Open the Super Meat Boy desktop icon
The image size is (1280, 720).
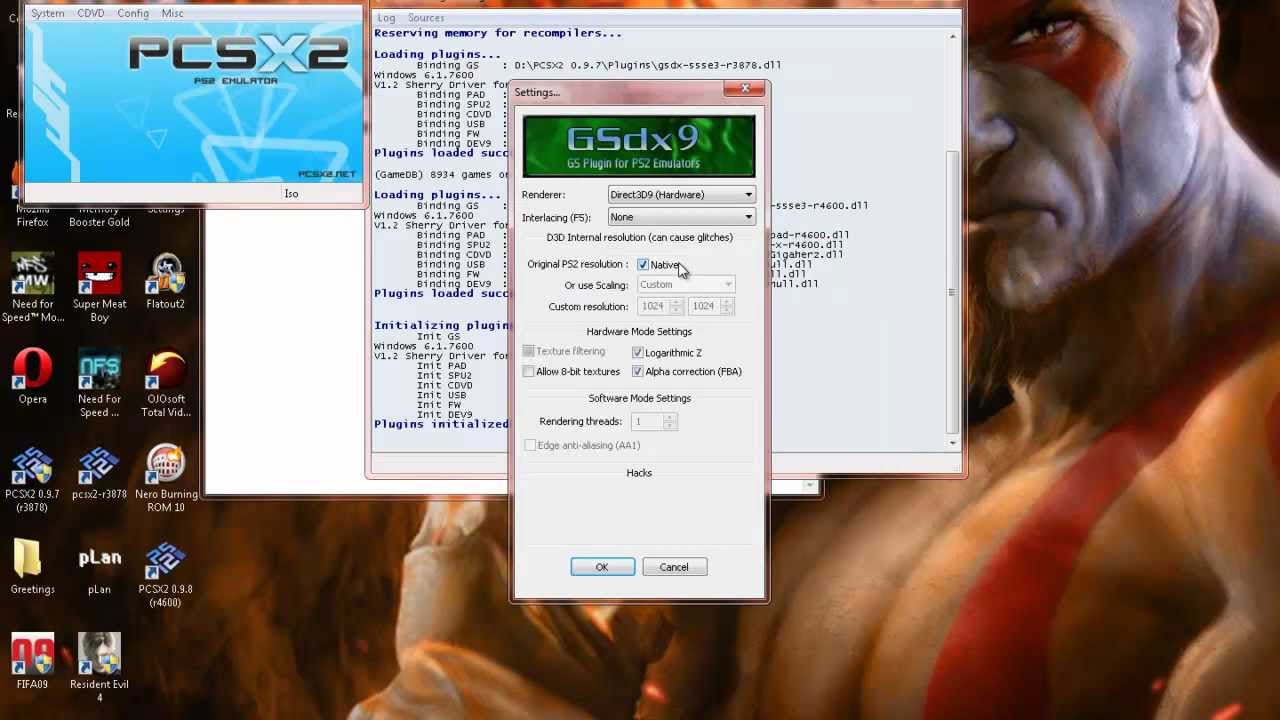[x=99, y=288]
